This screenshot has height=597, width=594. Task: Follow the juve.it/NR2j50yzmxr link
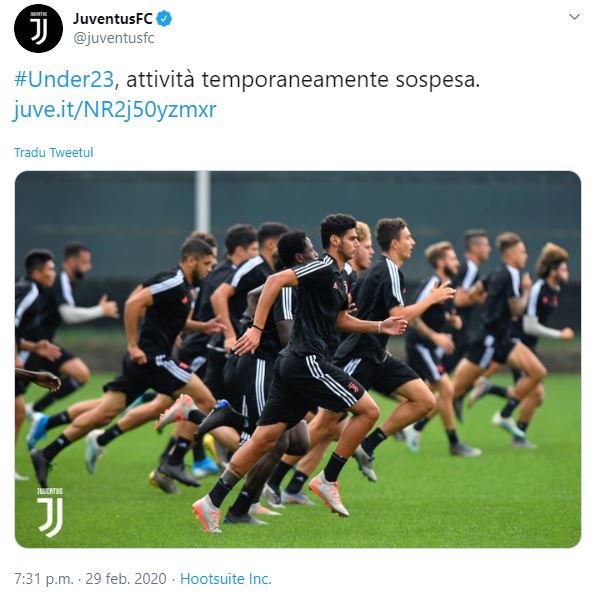pos(115,110)
